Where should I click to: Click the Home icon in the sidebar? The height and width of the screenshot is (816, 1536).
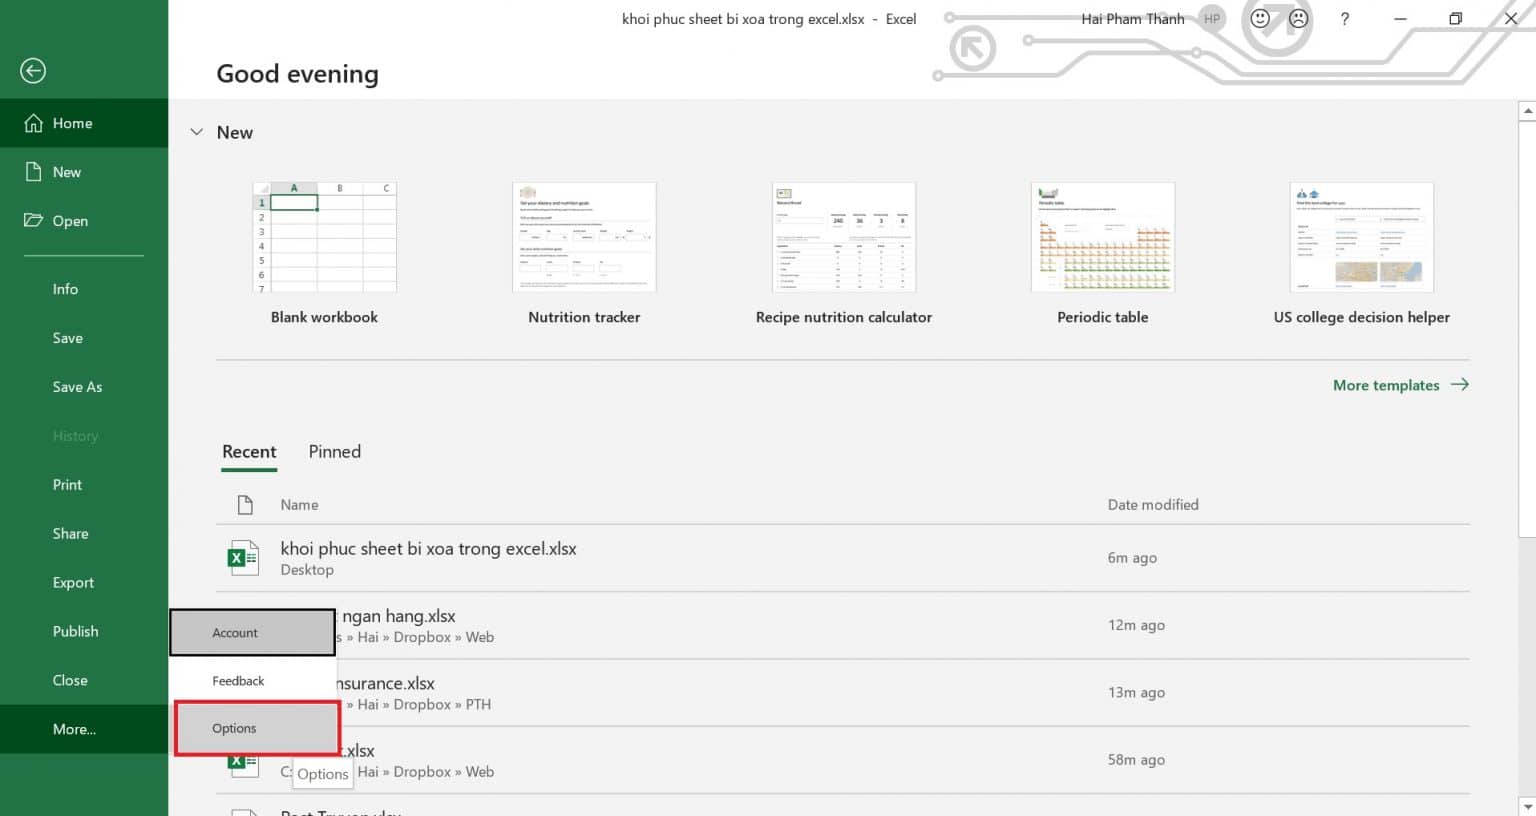34,123
